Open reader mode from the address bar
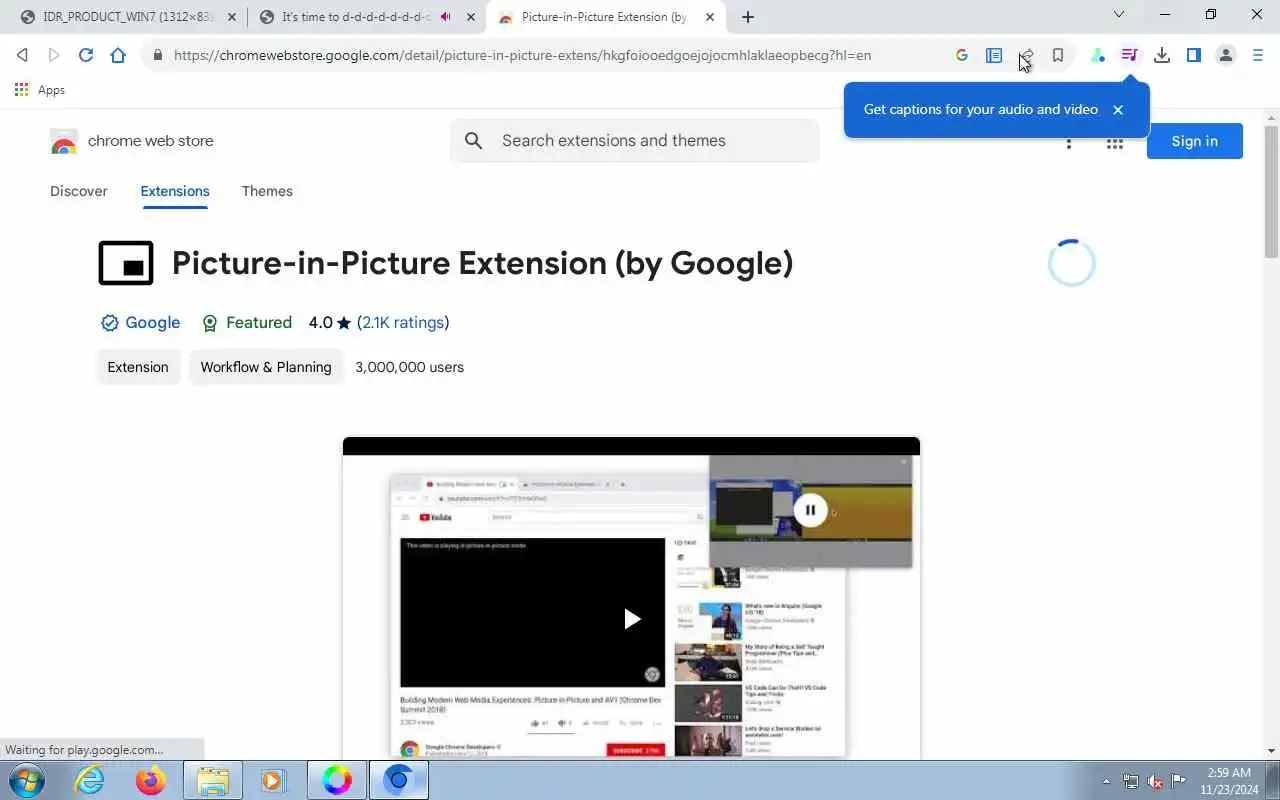 pos(994,55)
